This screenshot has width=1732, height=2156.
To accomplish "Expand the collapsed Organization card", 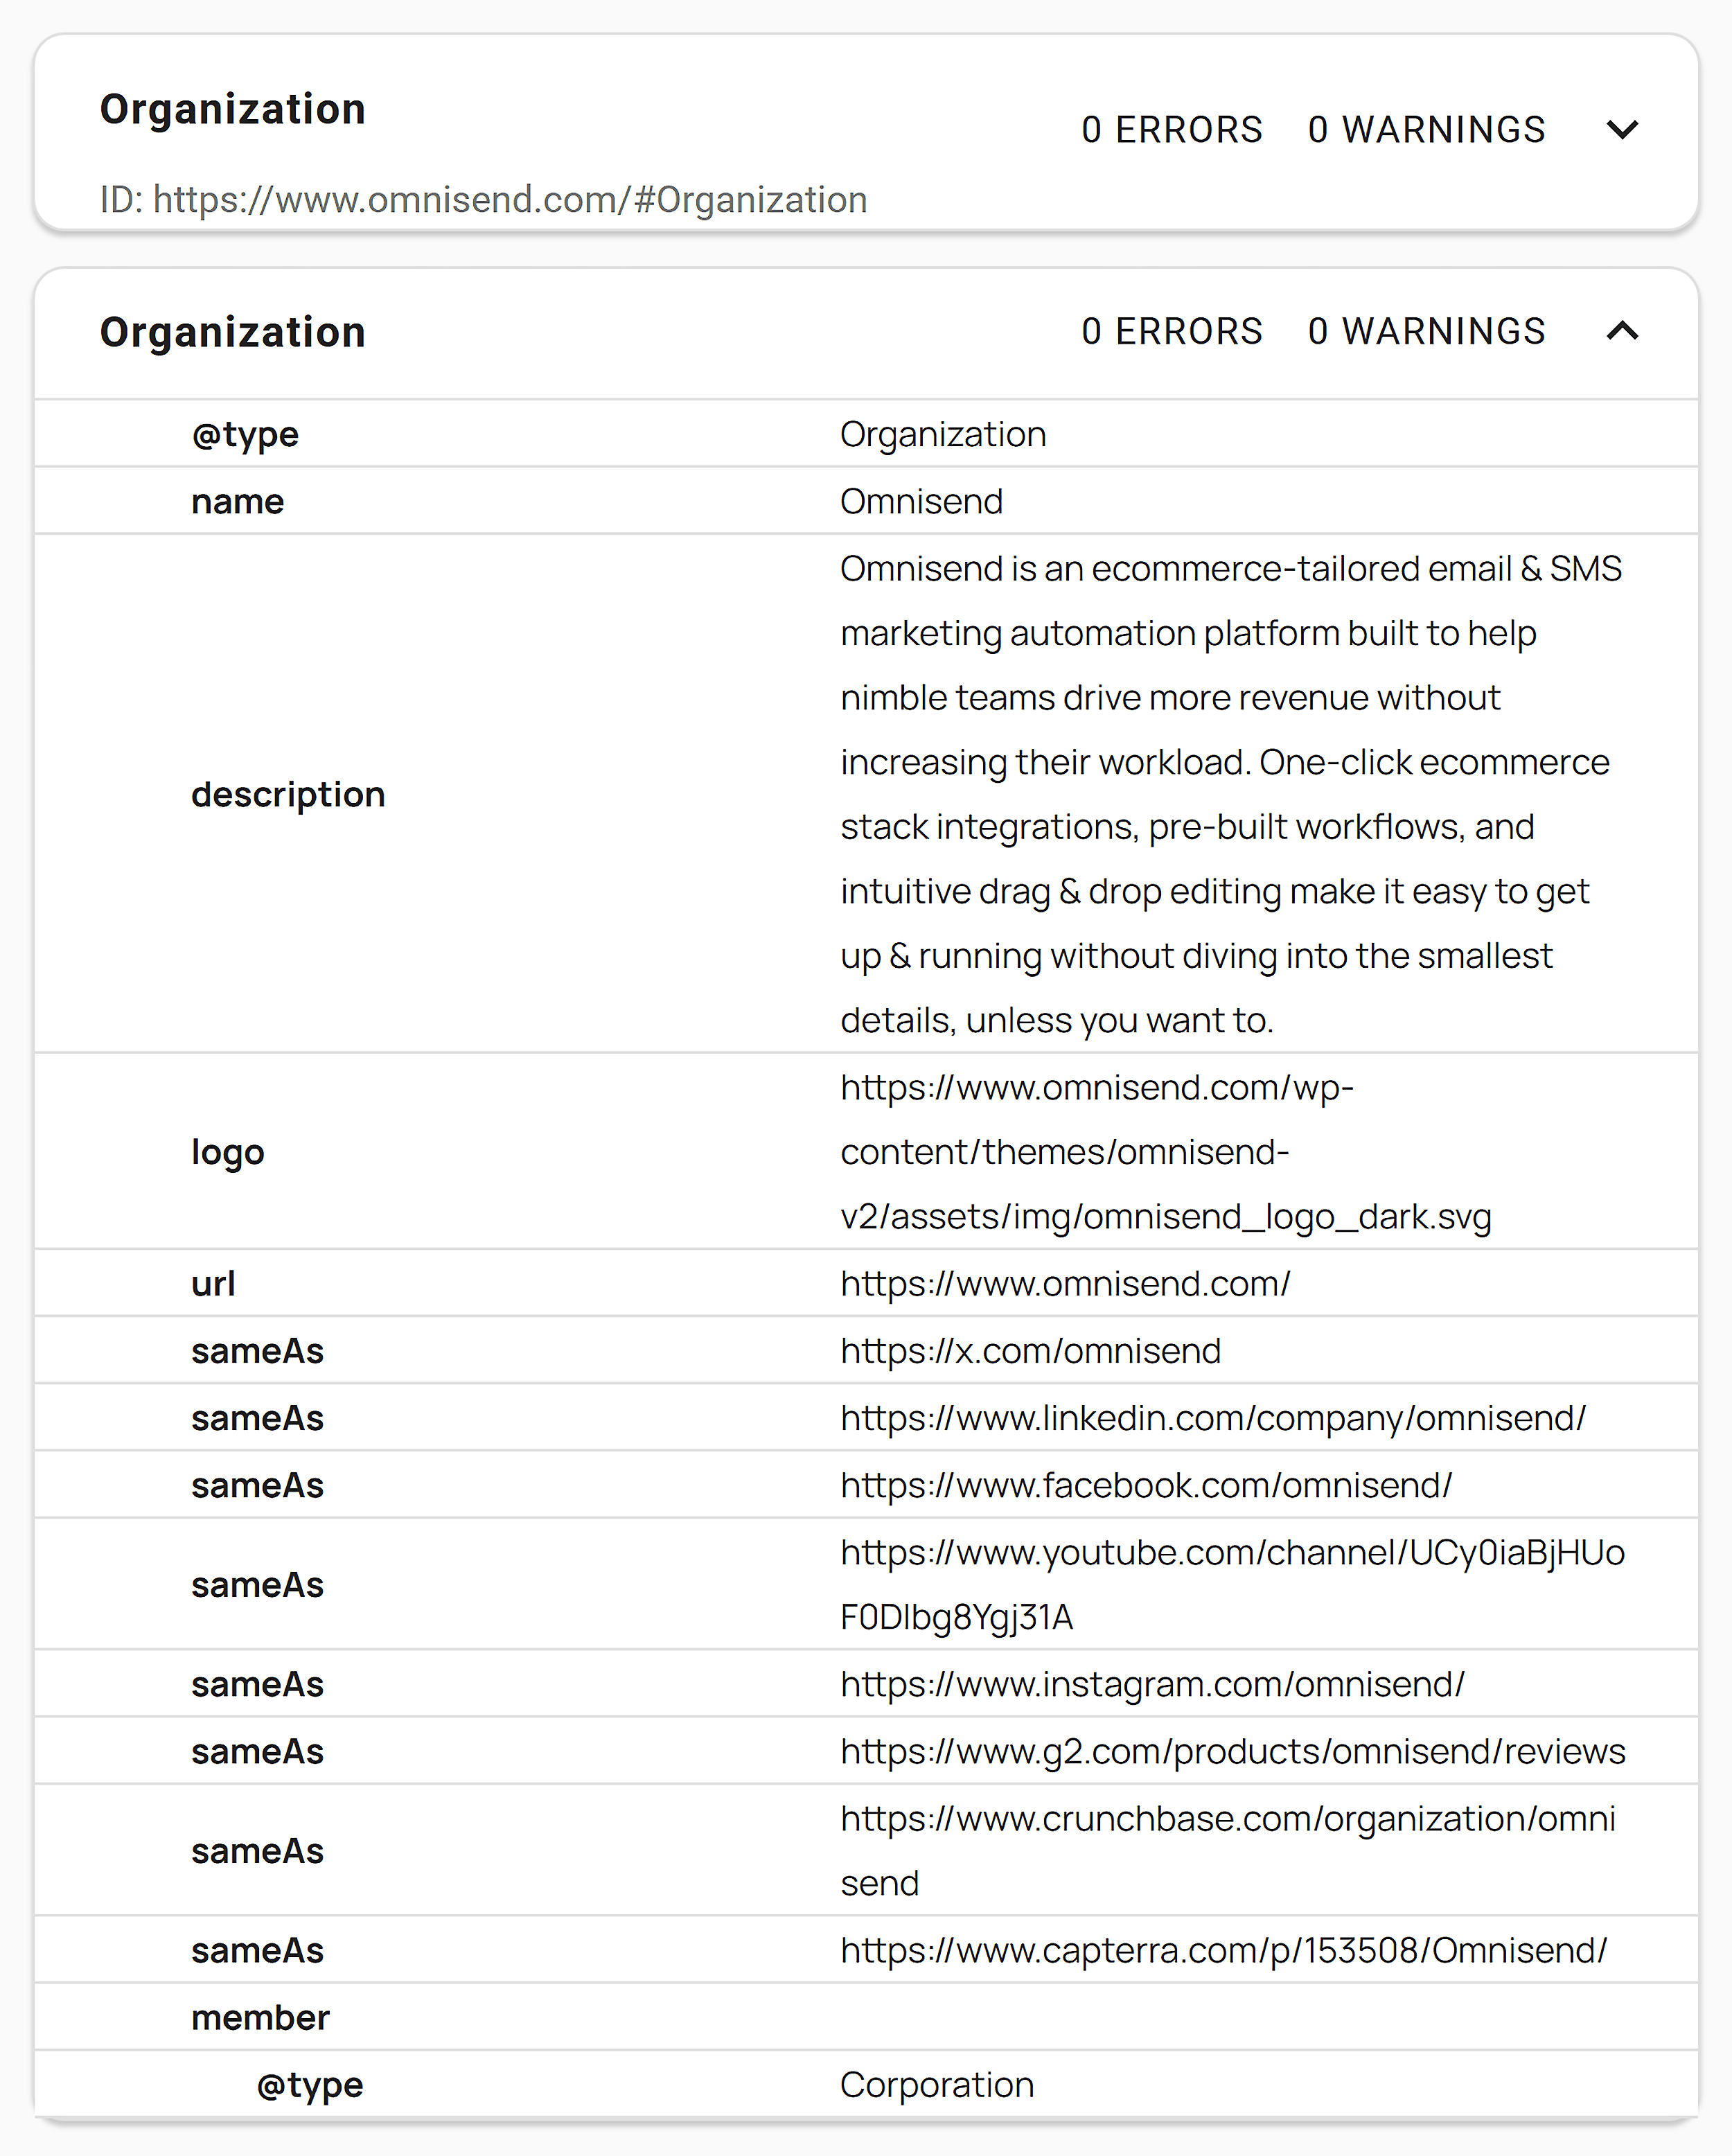I will coord(1622,129).
